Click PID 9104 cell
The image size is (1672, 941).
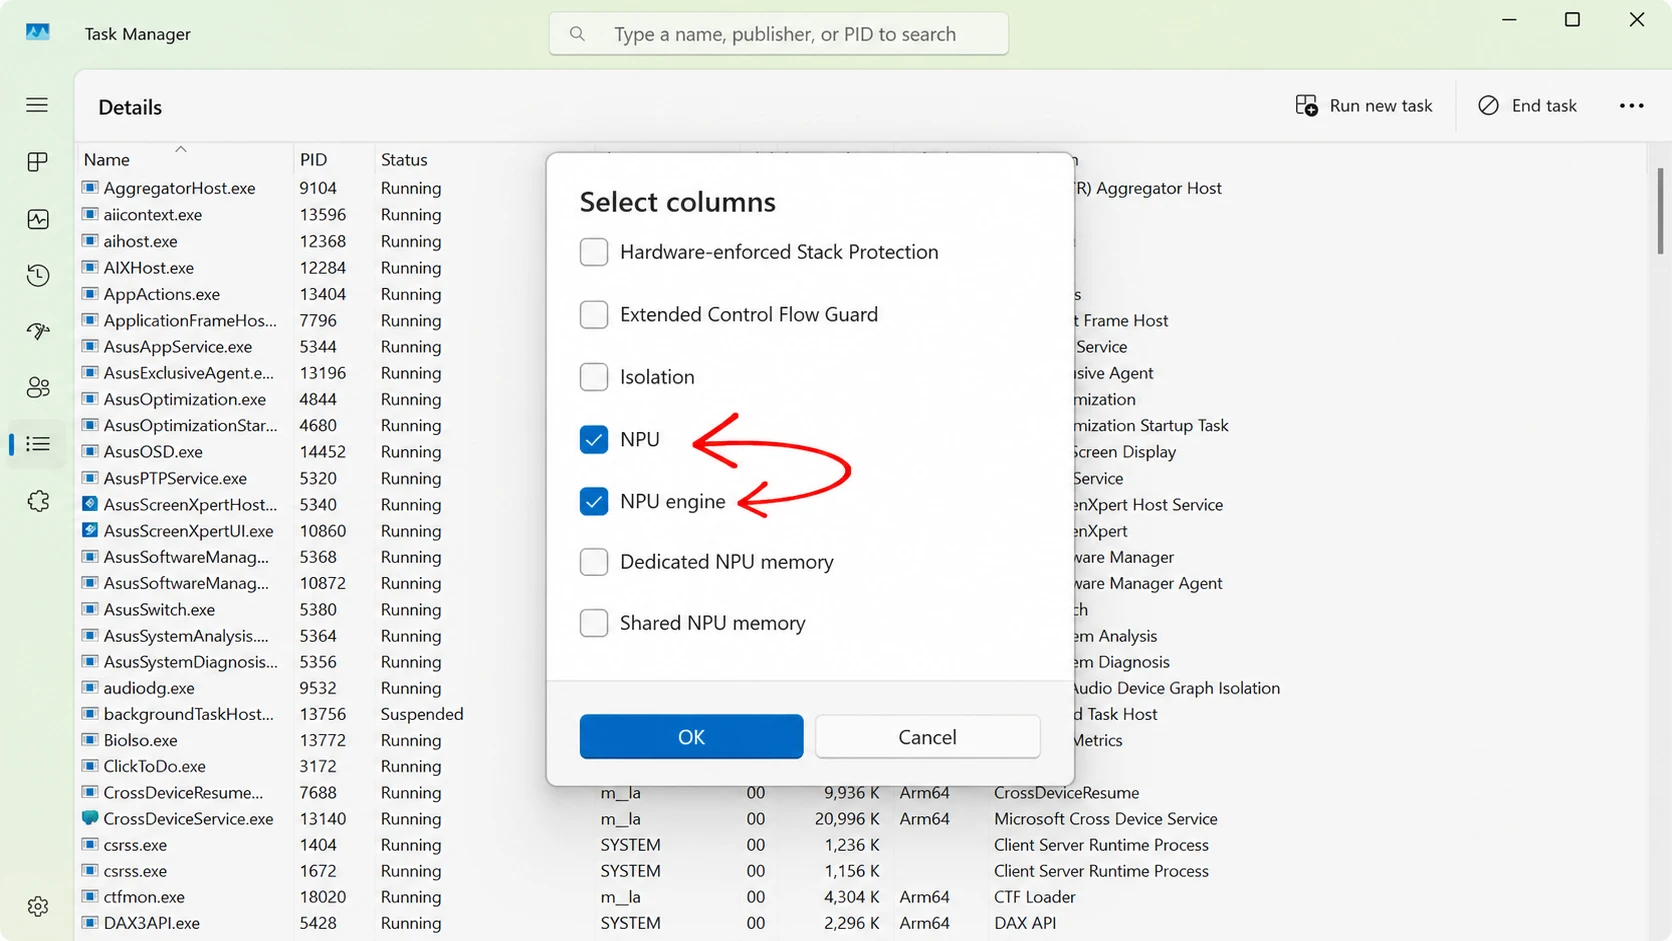point(318,187)
